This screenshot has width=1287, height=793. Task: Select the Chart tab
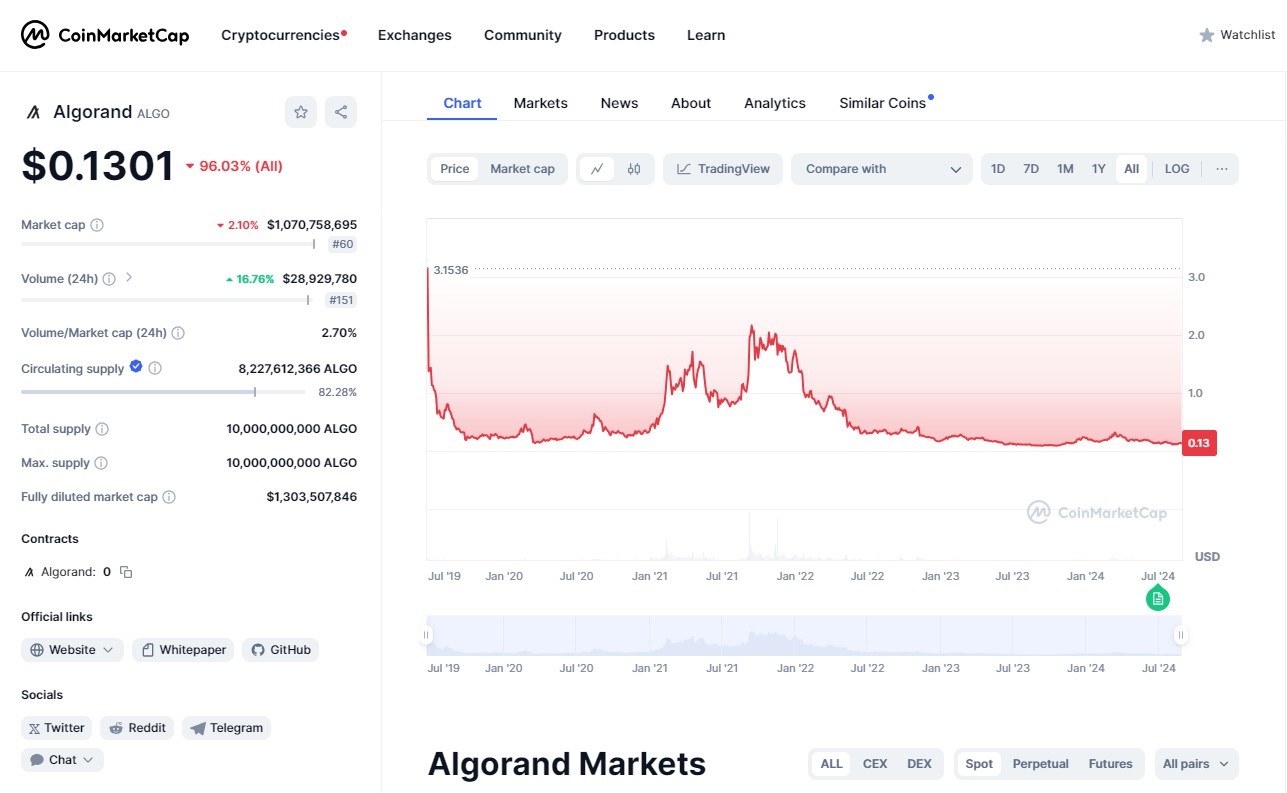pyautogui.click(x=462, y=103)
